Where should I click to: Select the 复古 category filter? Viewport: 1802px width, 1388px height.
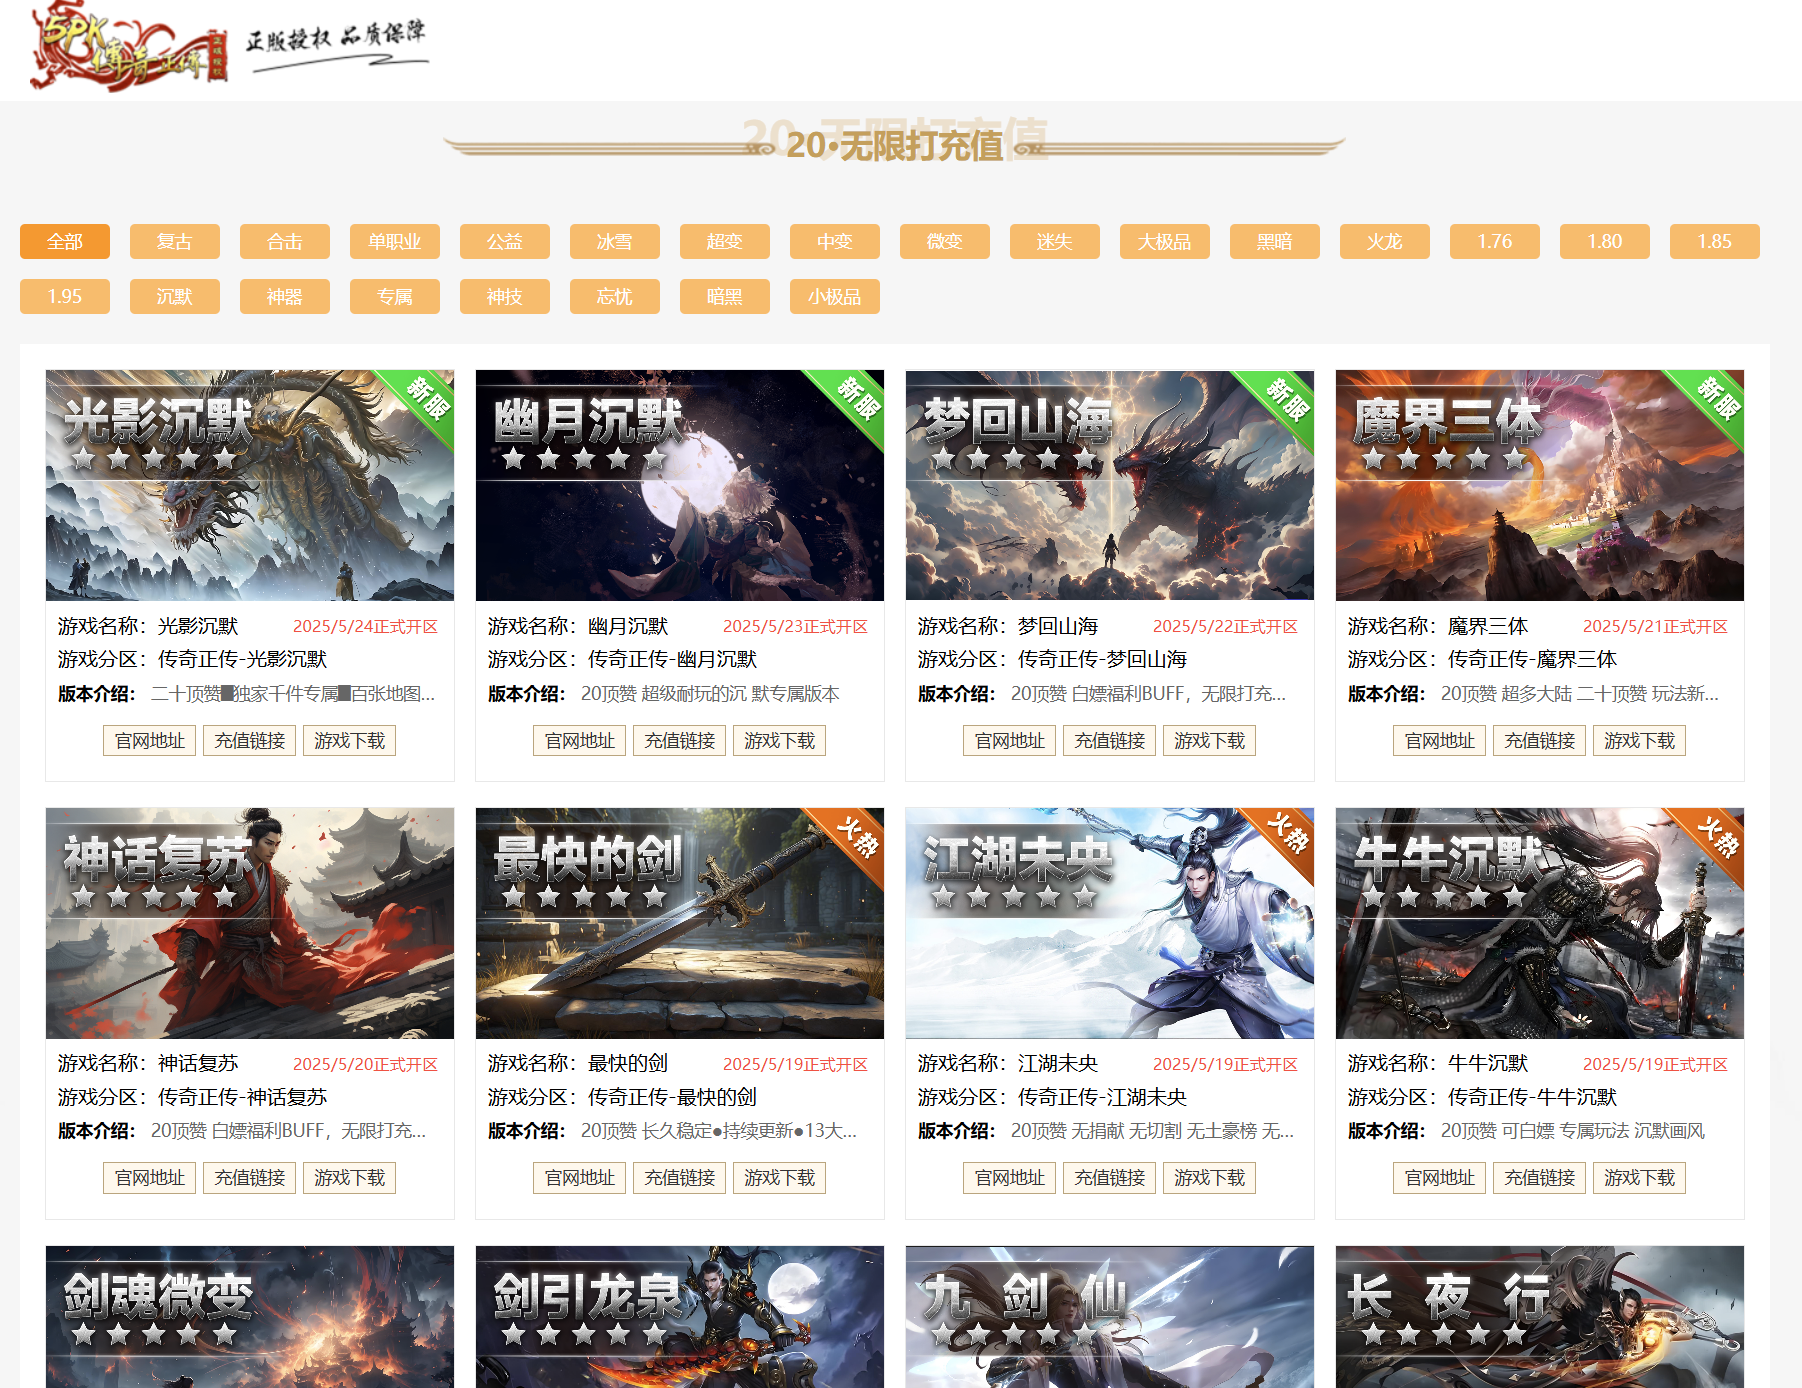point(175,242)
